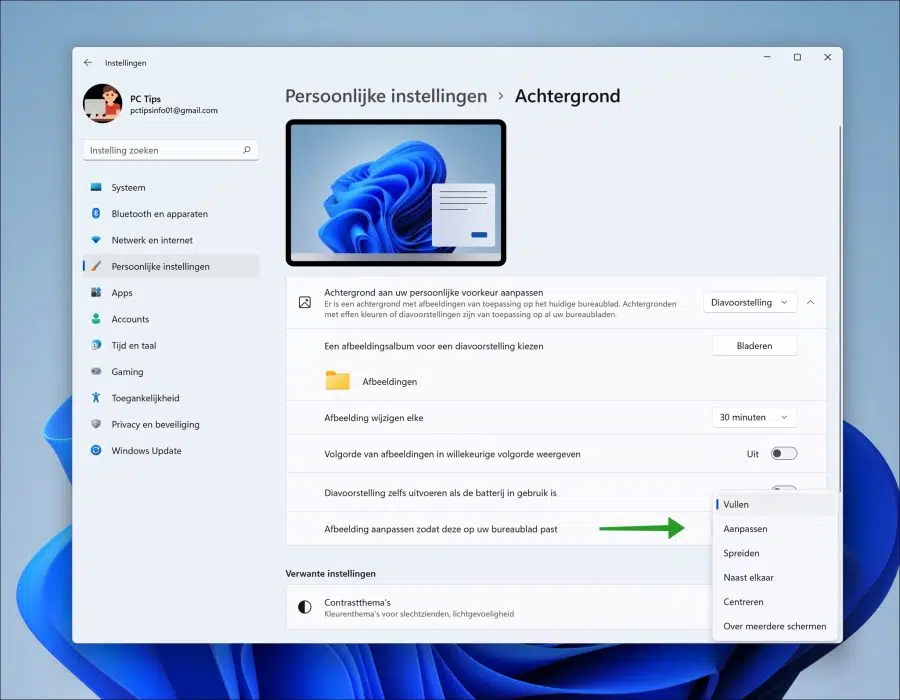Click Persoonlijke instellingen breadcrumb link

tap(386, 96)
